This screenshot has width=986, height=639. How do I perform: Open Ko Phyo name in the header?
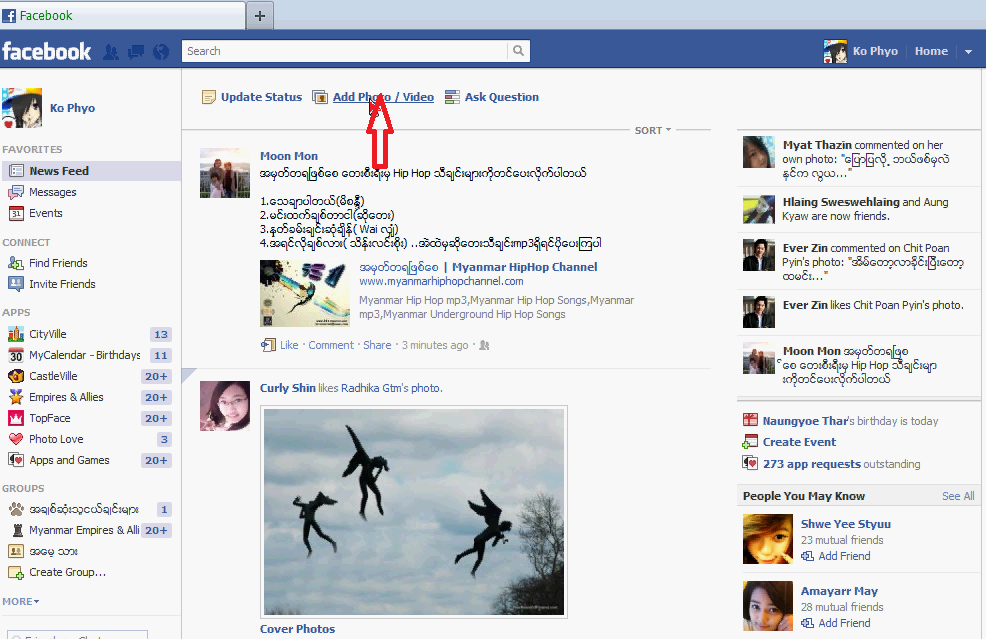coord(875,51)
